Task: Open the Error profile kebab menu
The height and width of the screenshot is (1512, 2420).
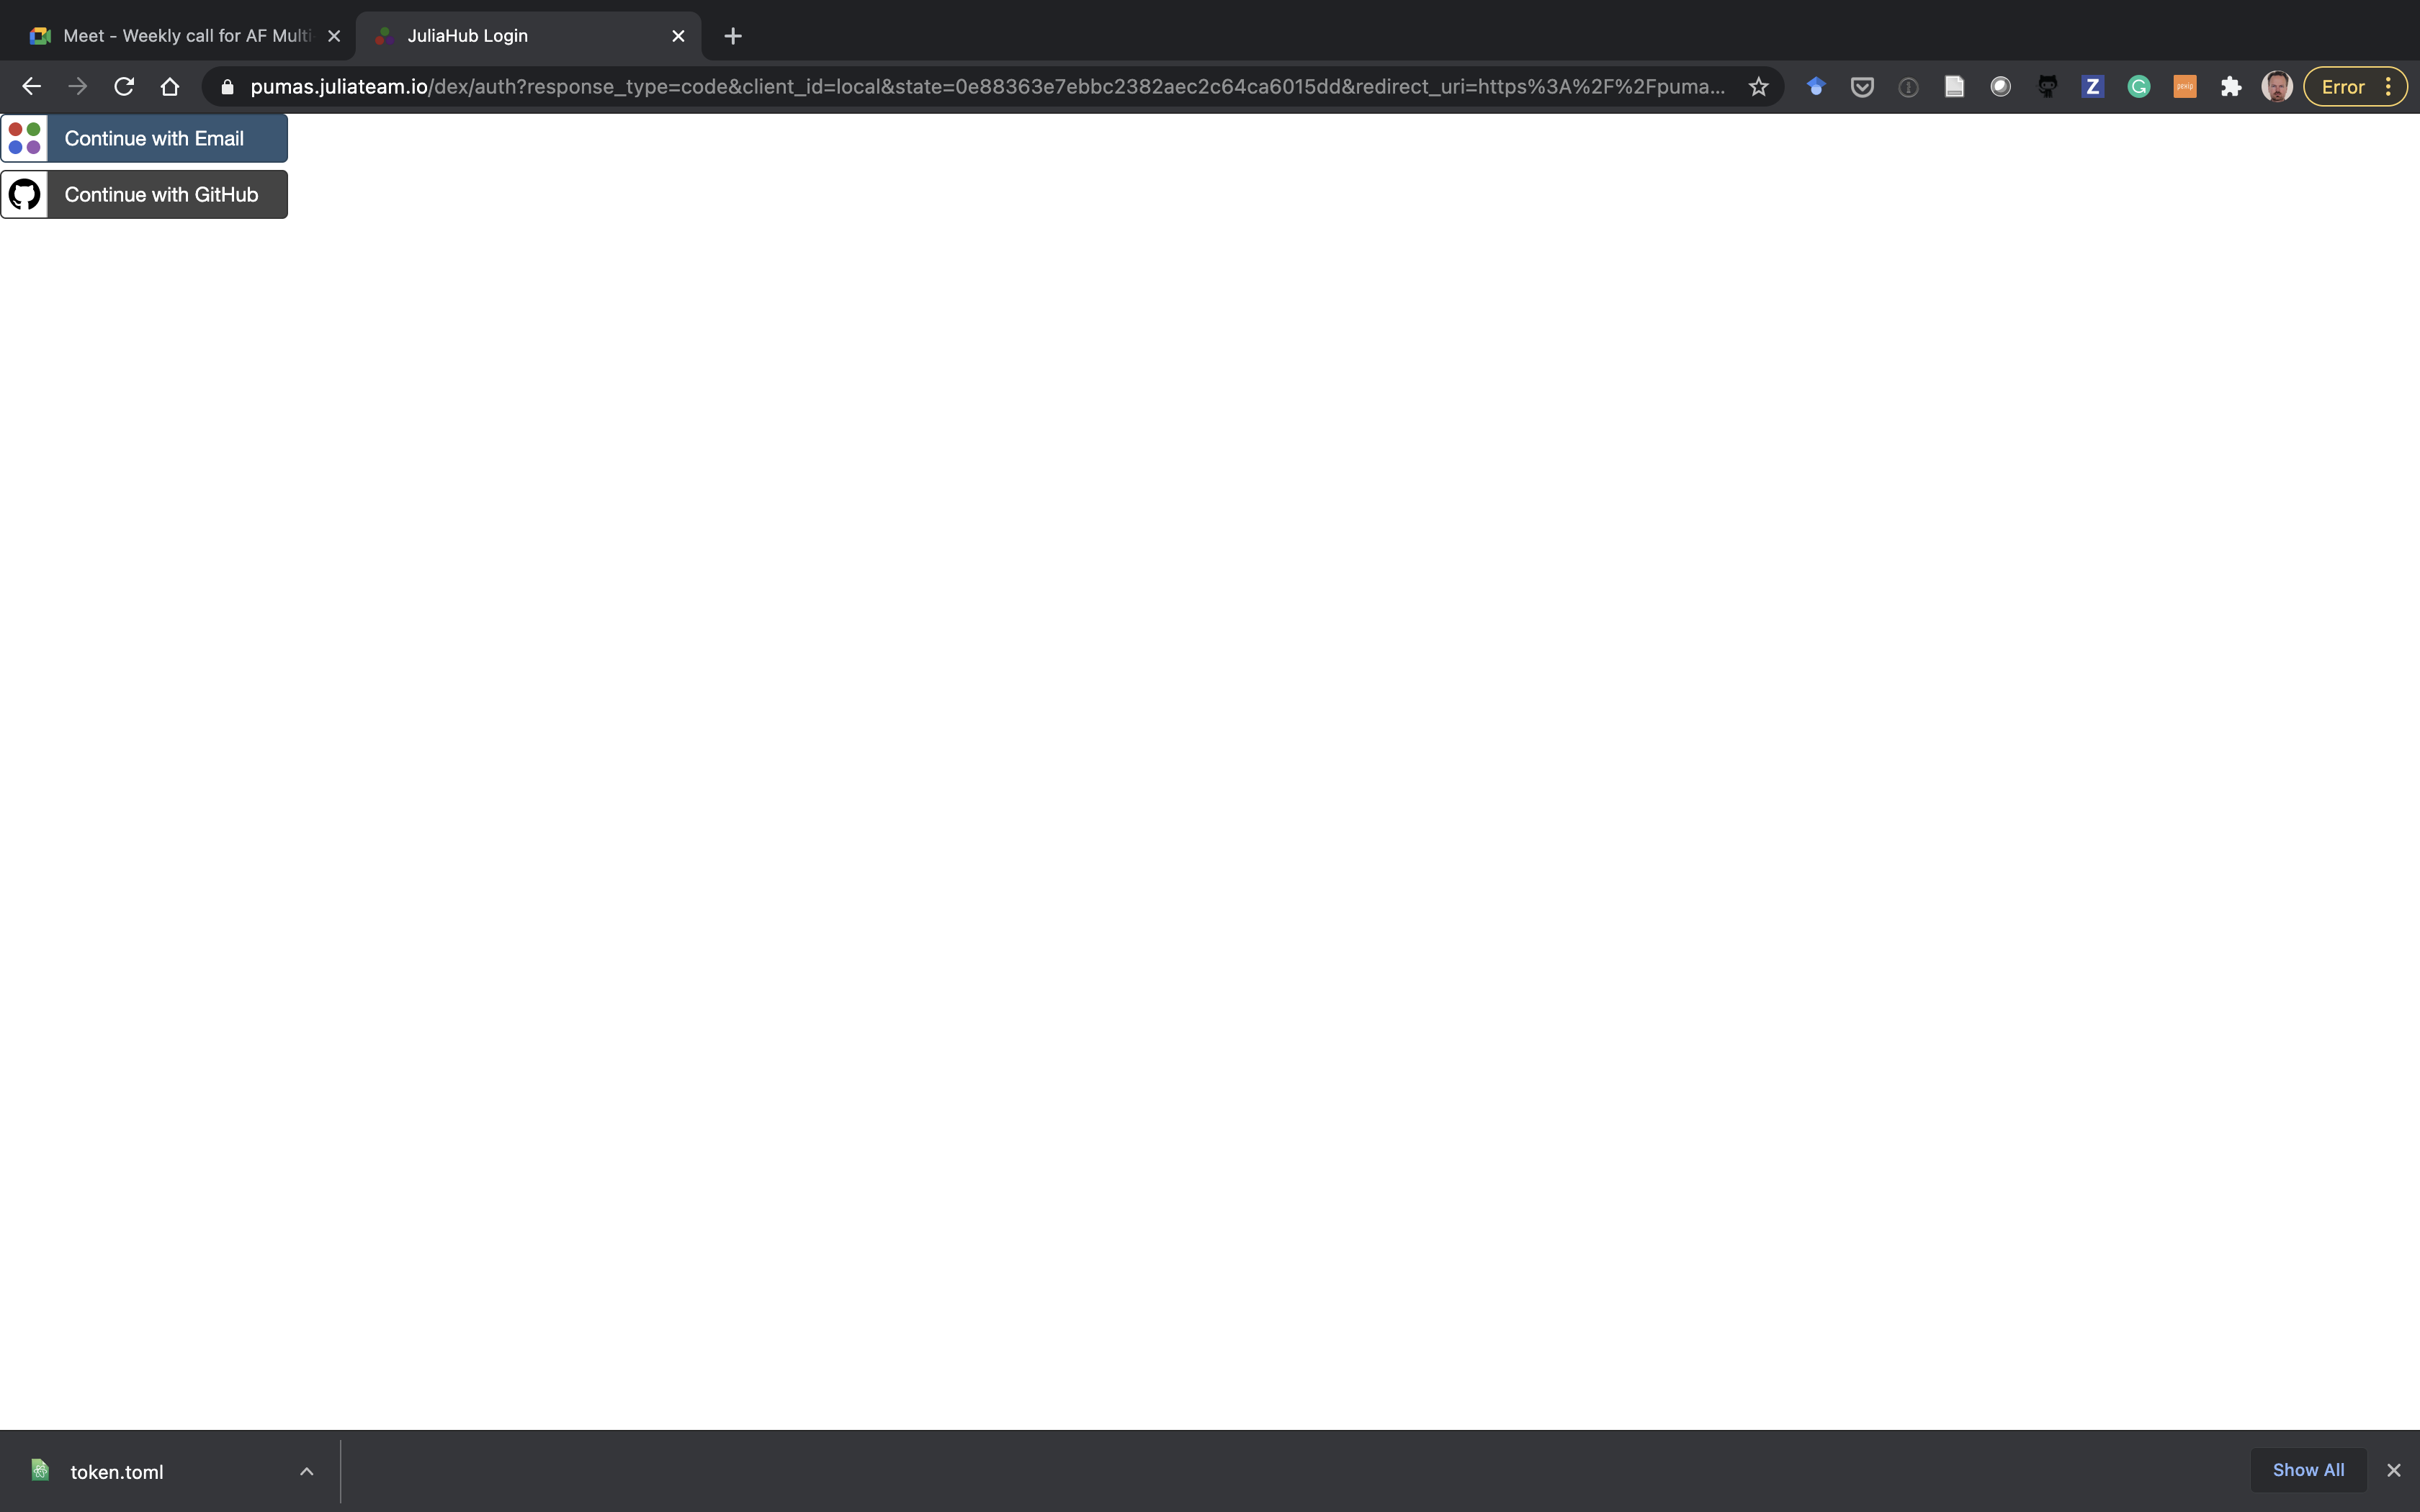Action: point(2390,87)
